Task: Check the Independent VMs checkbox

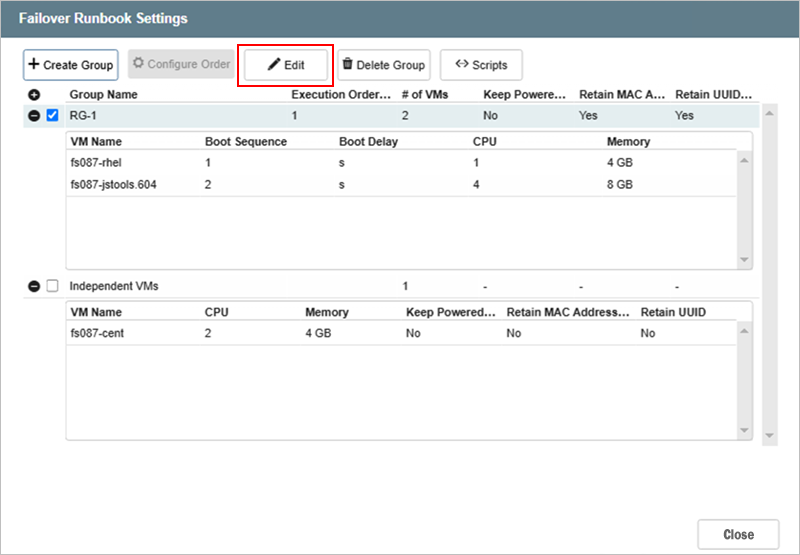Action: 53,286
